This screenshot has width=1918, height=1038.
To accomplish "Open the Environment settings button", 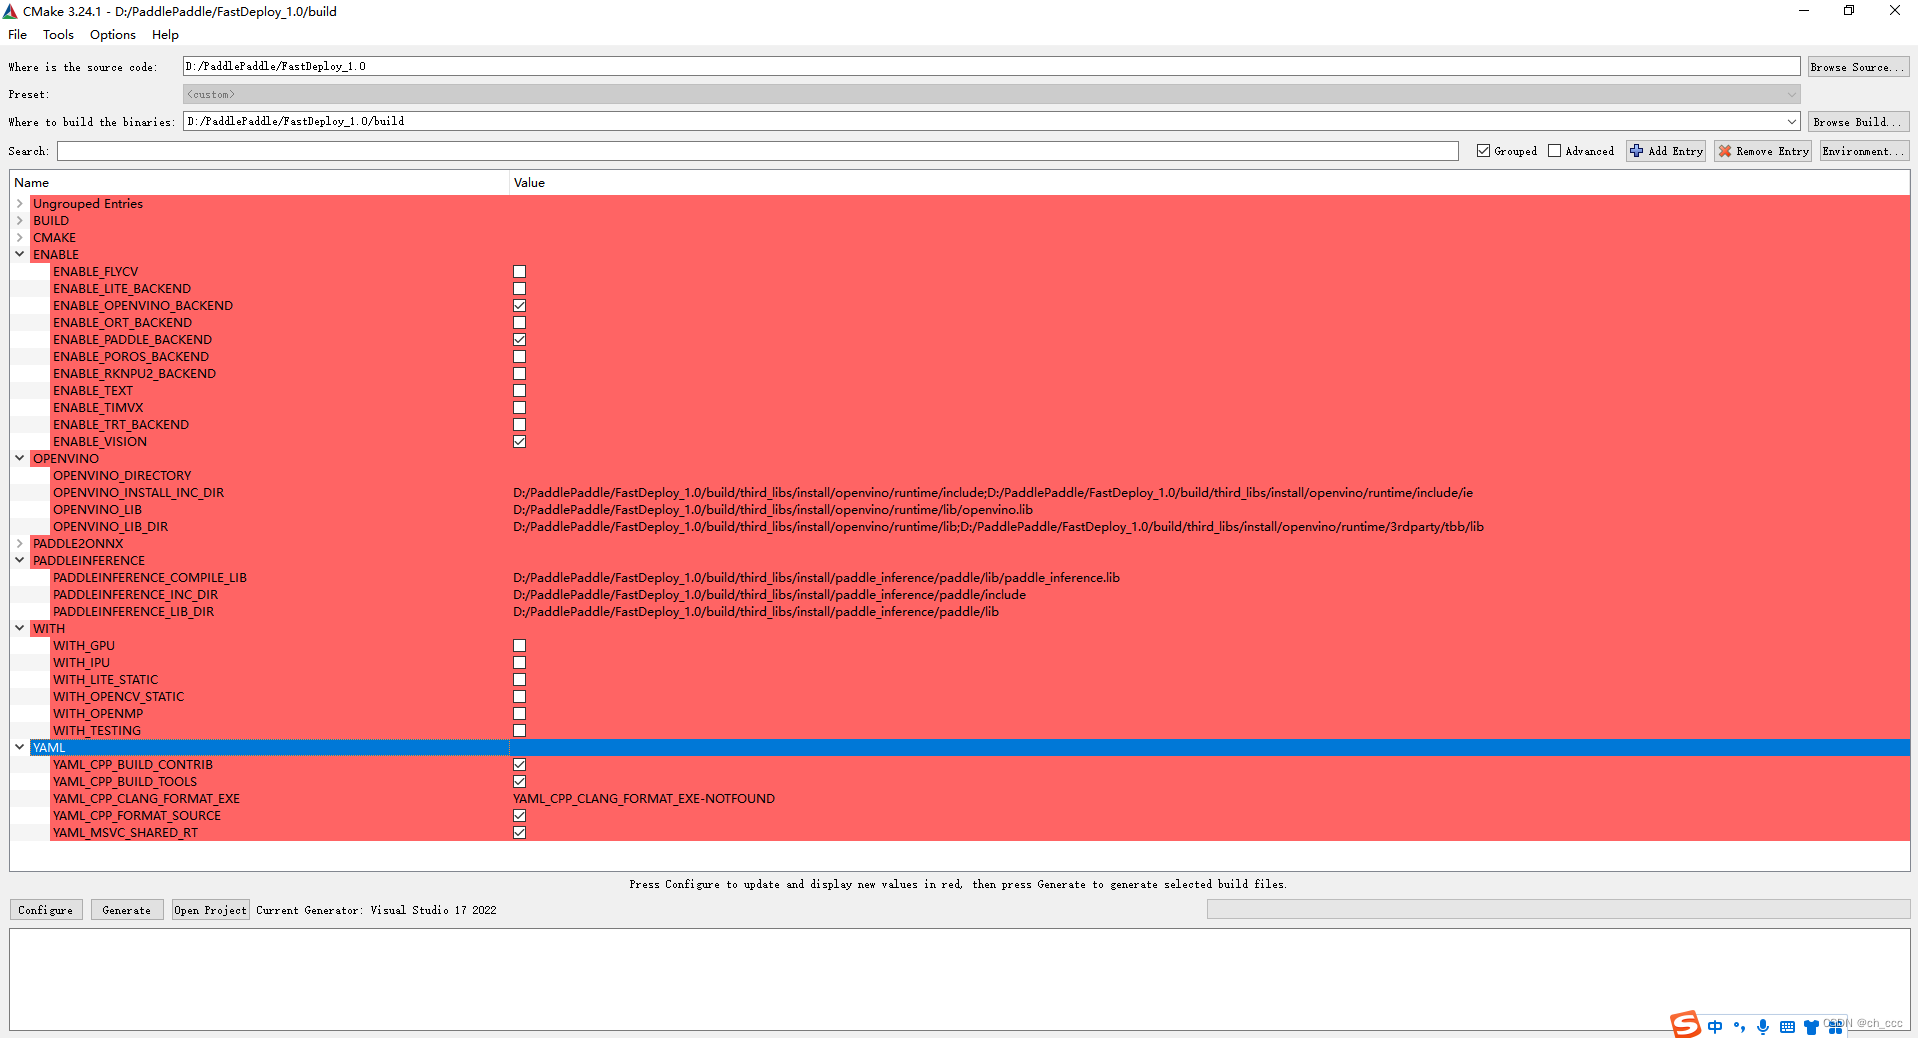I will click(1864, 151).
